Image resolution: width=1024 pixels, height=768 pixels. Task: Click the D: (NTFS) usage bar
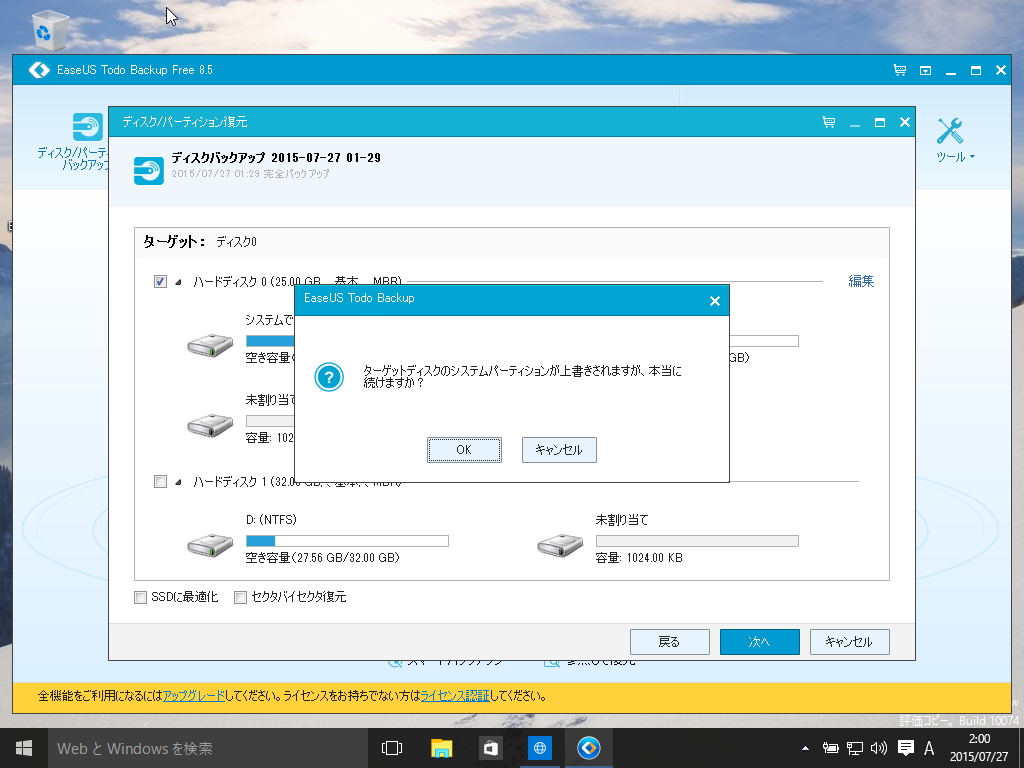(x=347, y=541)
